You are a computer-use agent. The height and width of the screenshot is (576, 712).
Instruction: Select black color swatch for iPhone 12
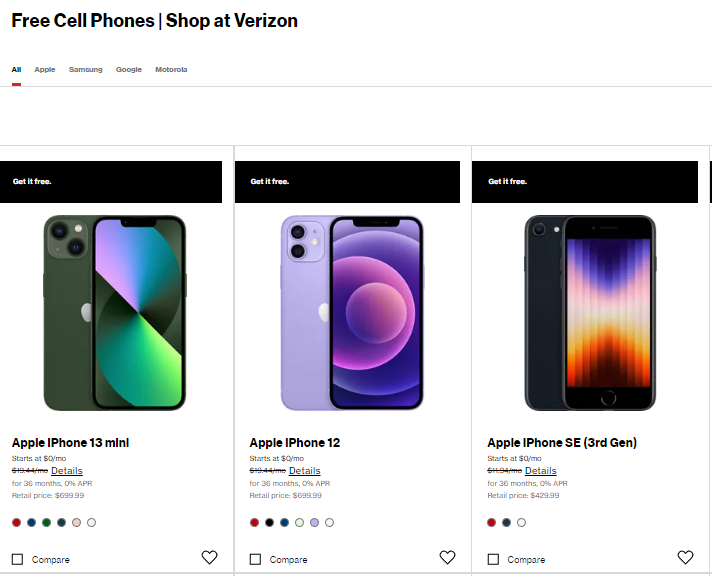point(270,522)
